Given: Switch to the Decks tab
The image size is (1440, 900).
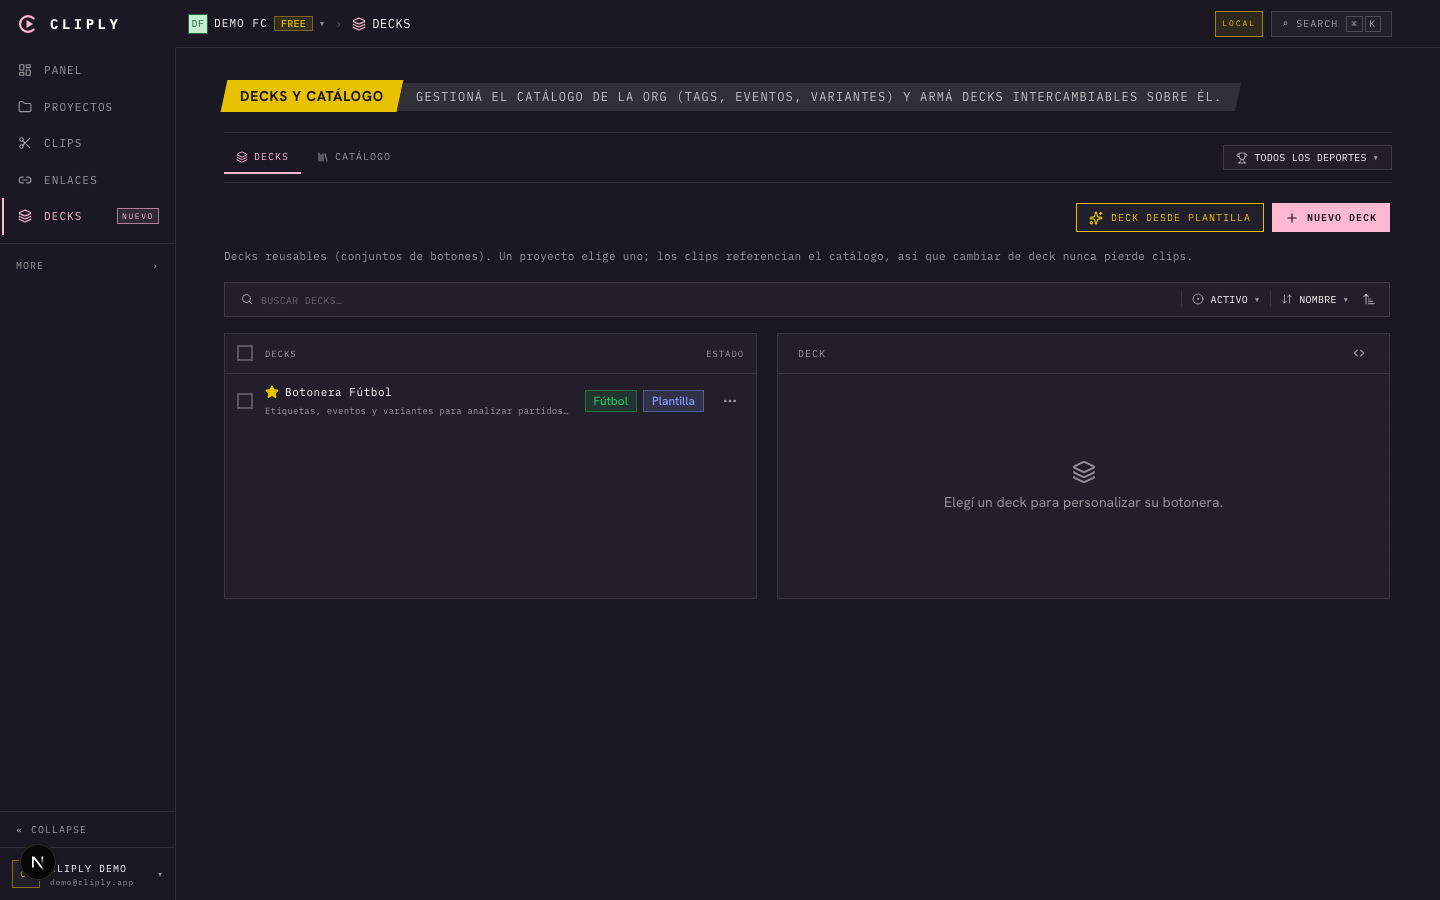Looking at the screenshot, I should pyautogui.click(x=262, y=157).
